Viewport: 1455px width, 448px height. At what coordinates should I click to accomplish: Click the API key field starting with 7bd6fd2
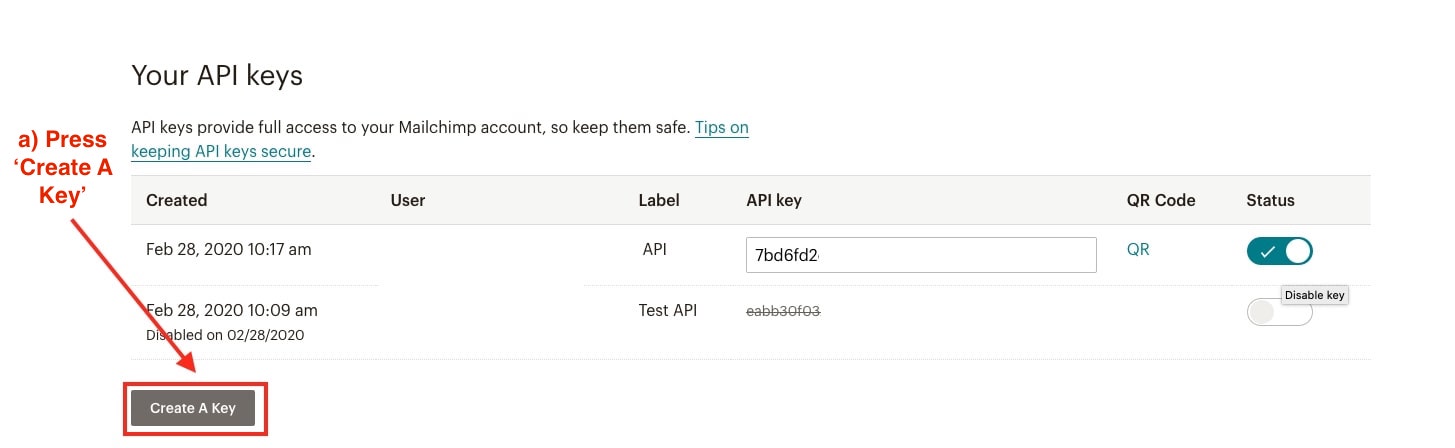click(x=920, y=255)
